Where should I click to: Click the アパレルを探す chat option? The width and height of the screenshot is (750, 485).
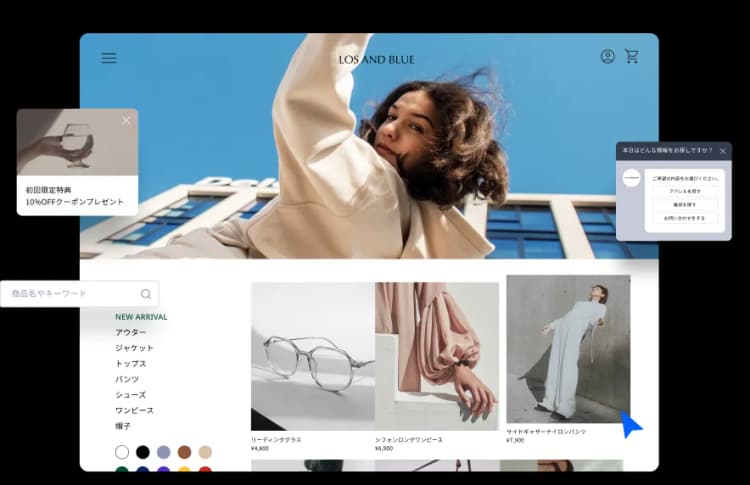tap(684, 191)
